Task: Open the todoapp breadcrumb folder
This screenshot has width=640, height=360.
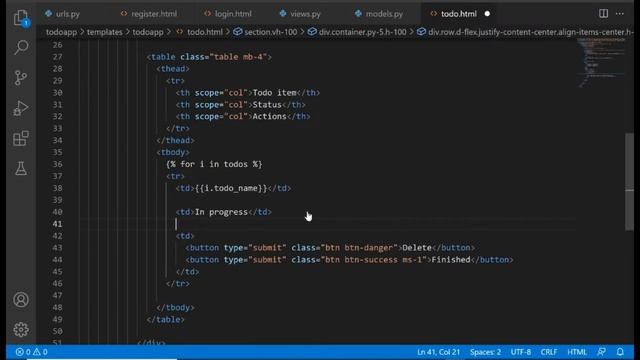Action: point(61,32)
